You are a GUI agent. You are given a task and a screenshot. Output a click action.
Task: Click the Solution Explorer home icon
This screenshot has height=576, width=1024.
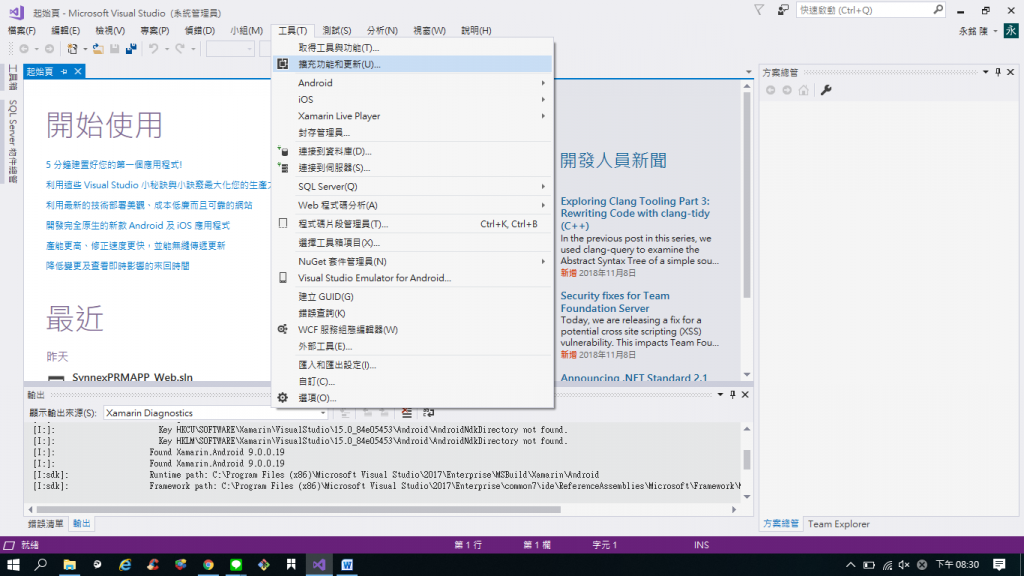(803, 90)
